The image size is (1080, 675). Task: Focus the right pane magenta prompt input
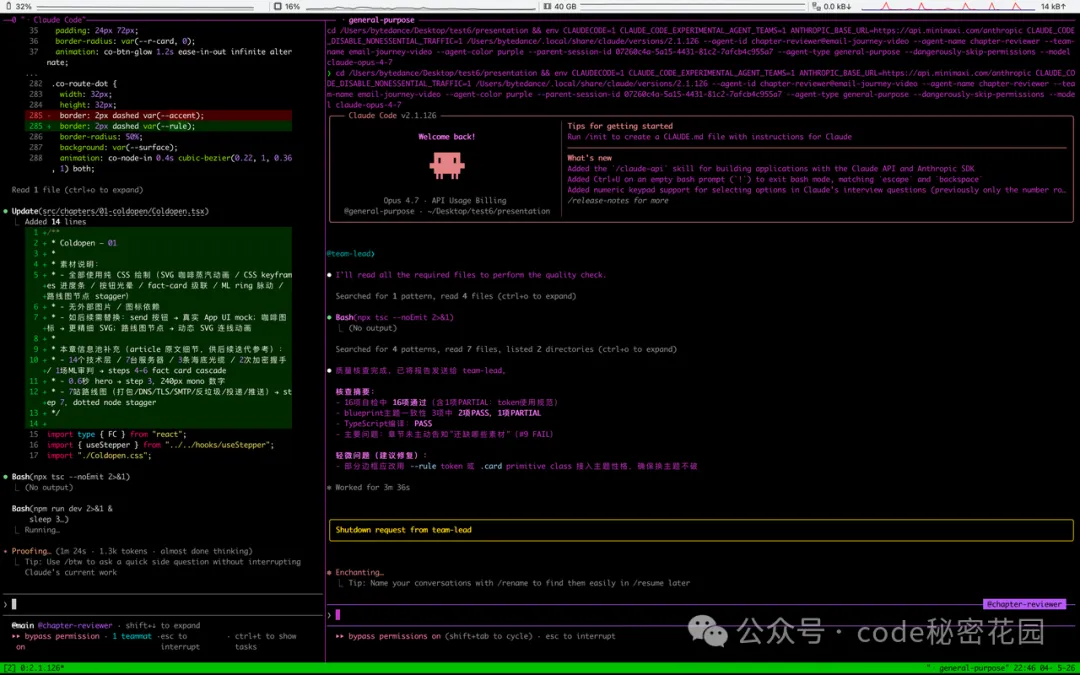pos(701,614)
